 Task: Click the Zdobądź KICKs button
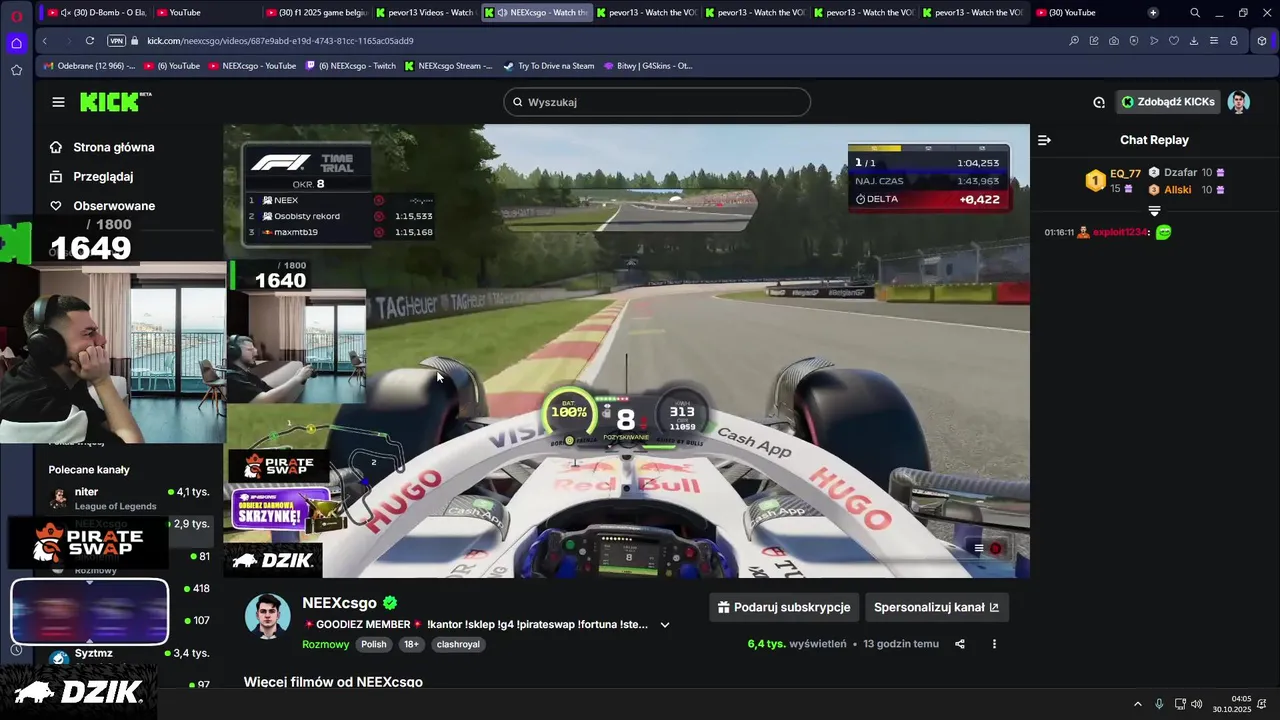[1168, 102]
